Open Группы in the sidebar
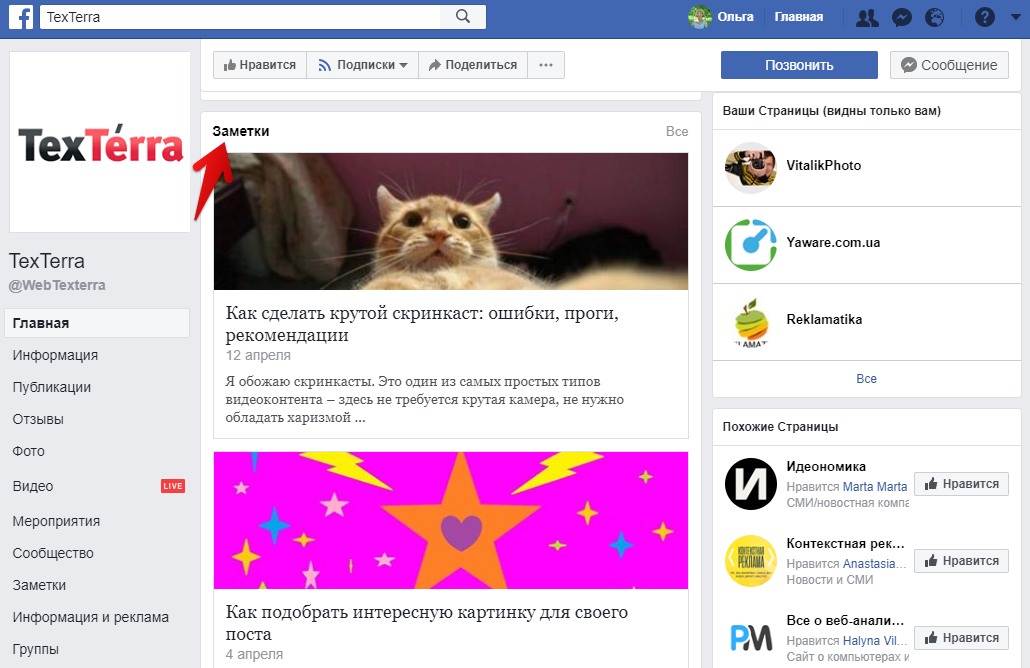 click(35, 649)
